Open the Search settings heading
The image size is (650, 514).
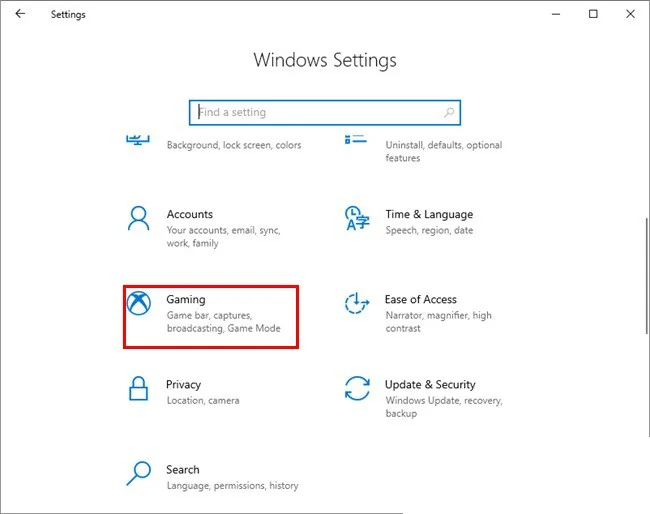coord(183,470)
